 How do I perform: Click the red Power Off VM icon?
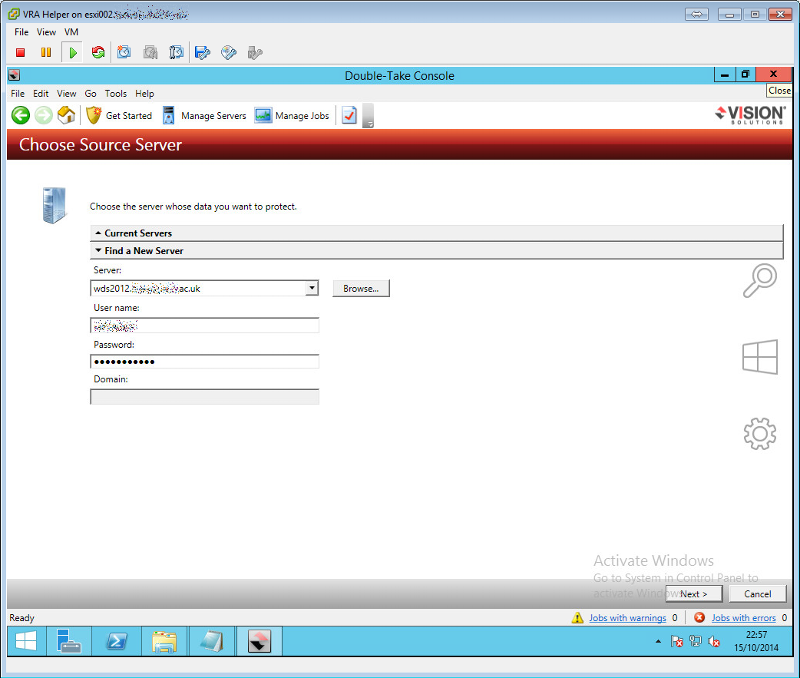click(20, 53)
